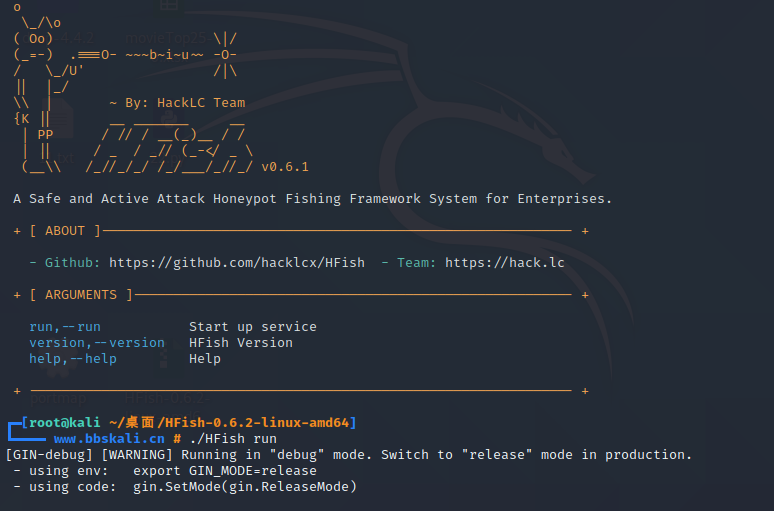Click the www.bbskali.cn prompt text

tap(109, 438)
